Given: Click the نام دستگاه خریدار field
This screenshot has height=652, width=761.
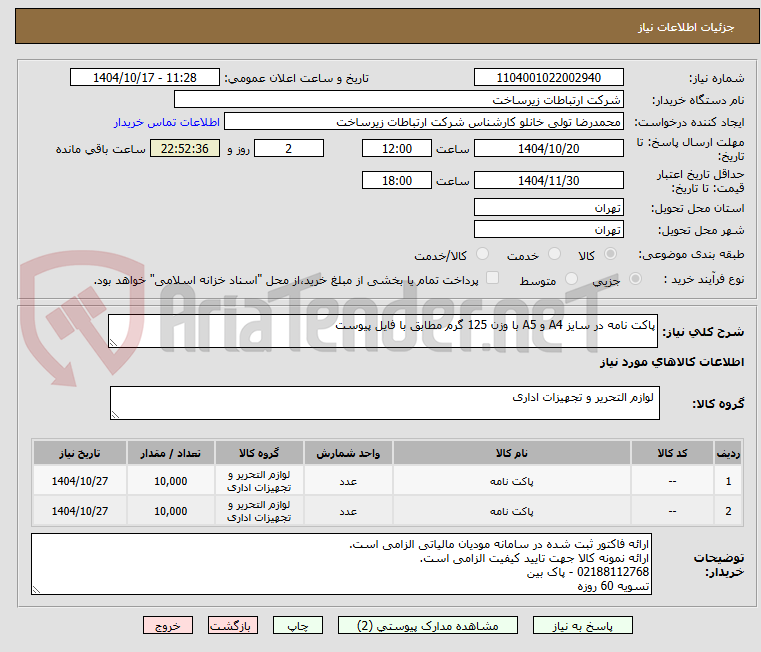Looking at the screenshot, I should [x=398, y=100].
